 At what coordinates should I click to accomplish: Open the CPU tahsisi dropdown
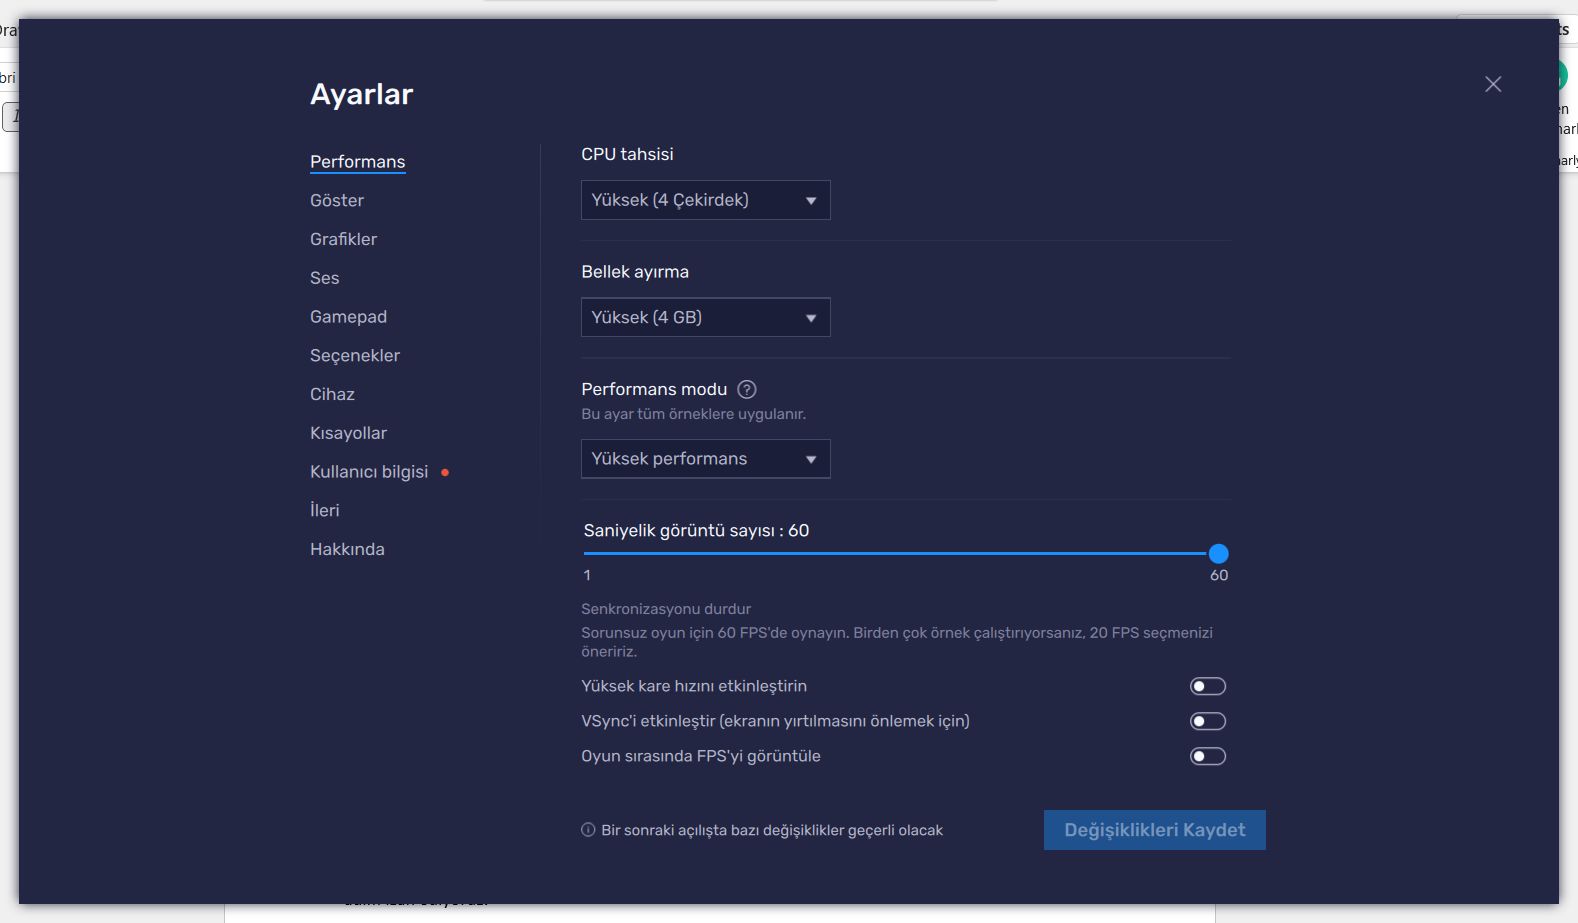coord(706,200)
